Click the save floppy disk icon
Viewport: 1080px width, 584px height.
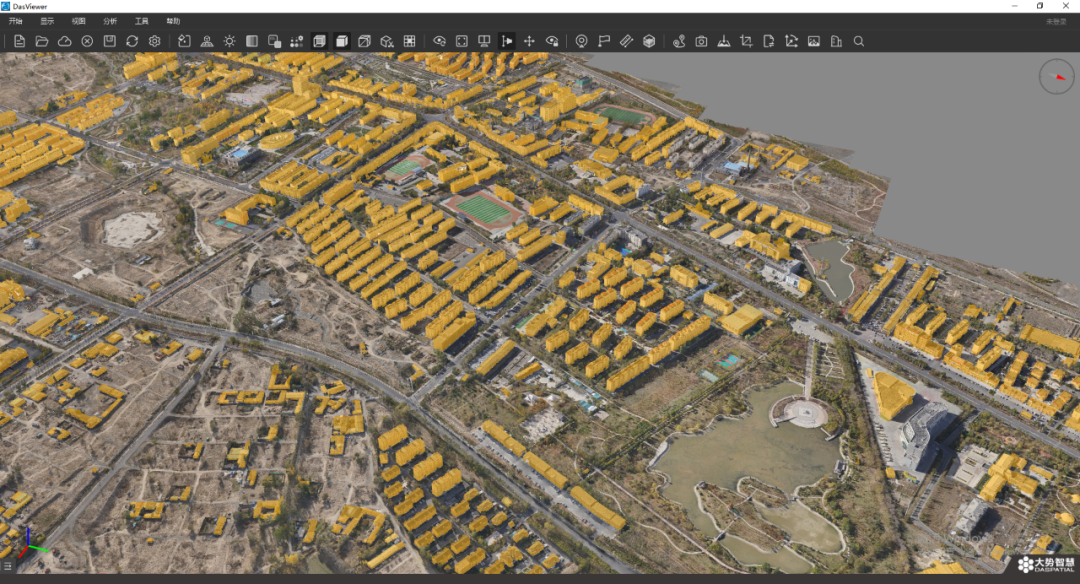pos(110,41)
